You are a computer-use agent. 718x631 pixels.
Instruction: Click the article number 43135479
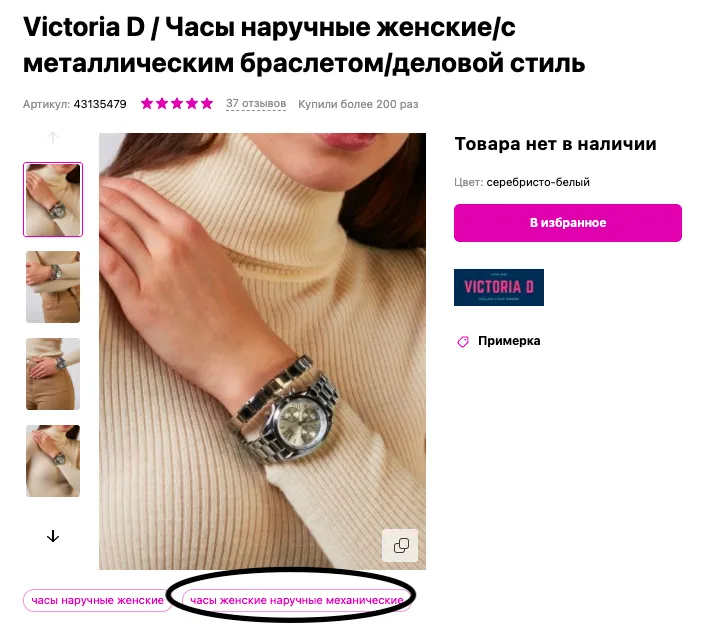[100, 104]
